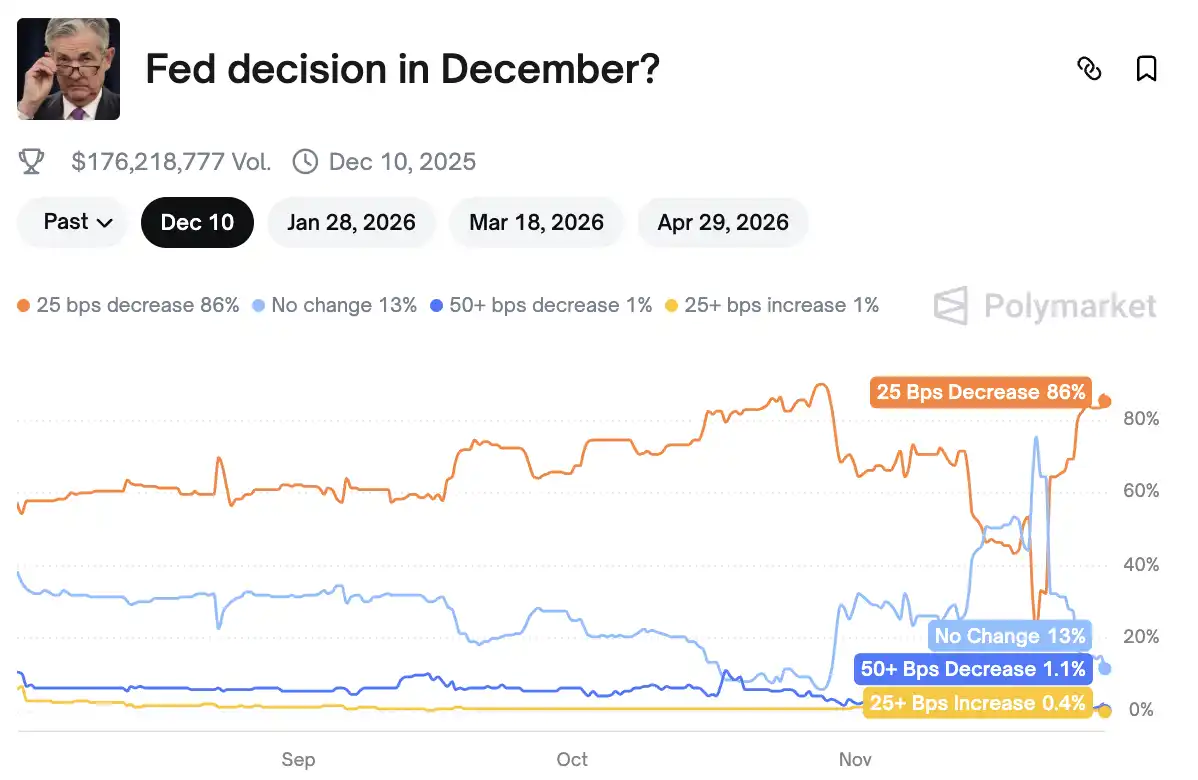1198x780 pixels.
Task: Bookmark this market
Action: 1146,68
